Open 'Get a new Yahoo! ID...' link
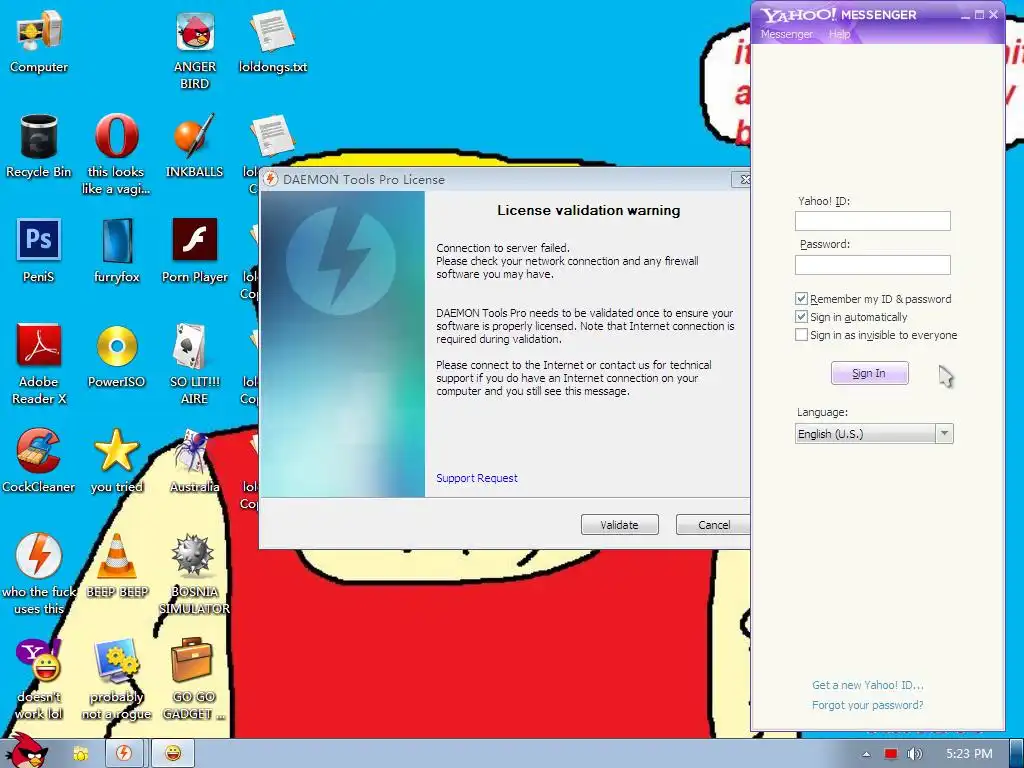Viewport: 1024px width, 768px height. pos(867,685)
